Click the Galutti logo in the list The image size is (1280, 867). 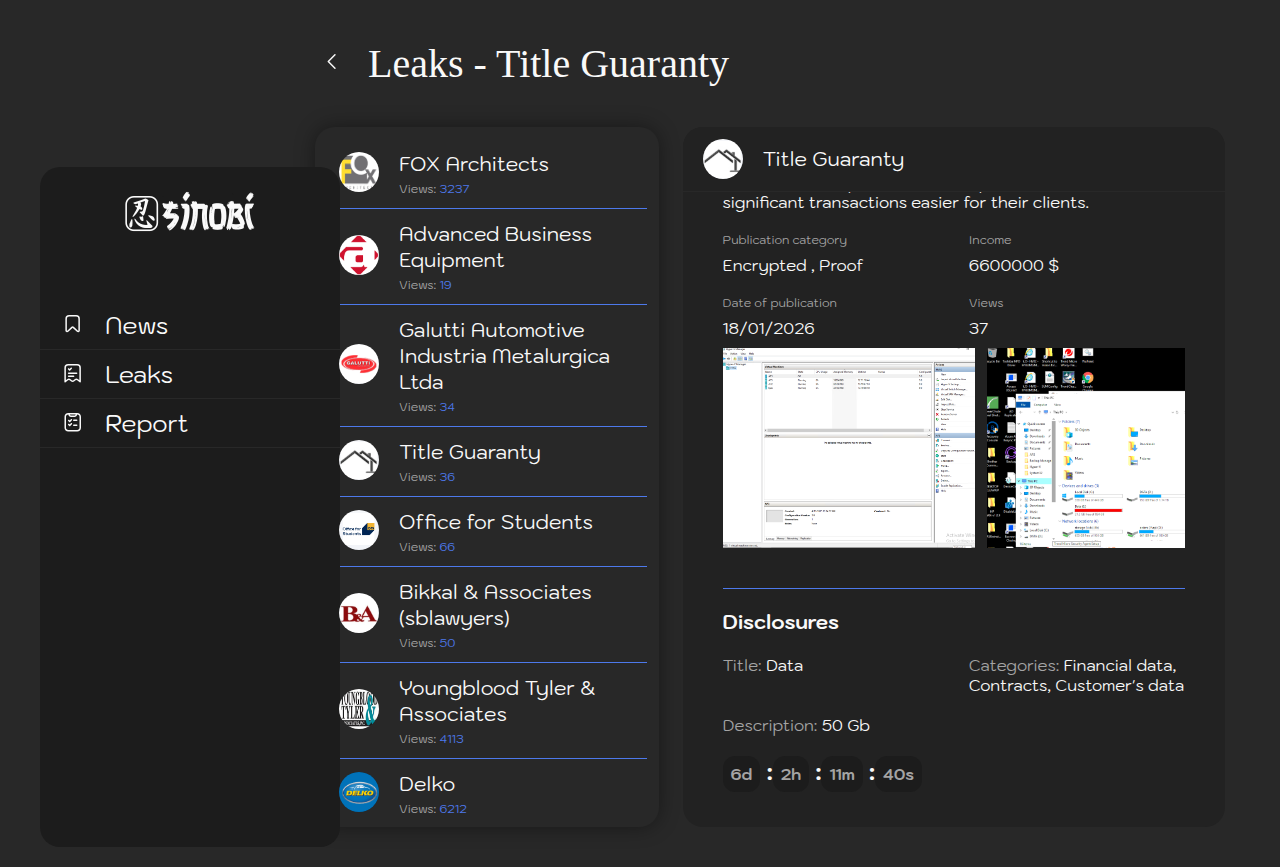coord(359,364)
